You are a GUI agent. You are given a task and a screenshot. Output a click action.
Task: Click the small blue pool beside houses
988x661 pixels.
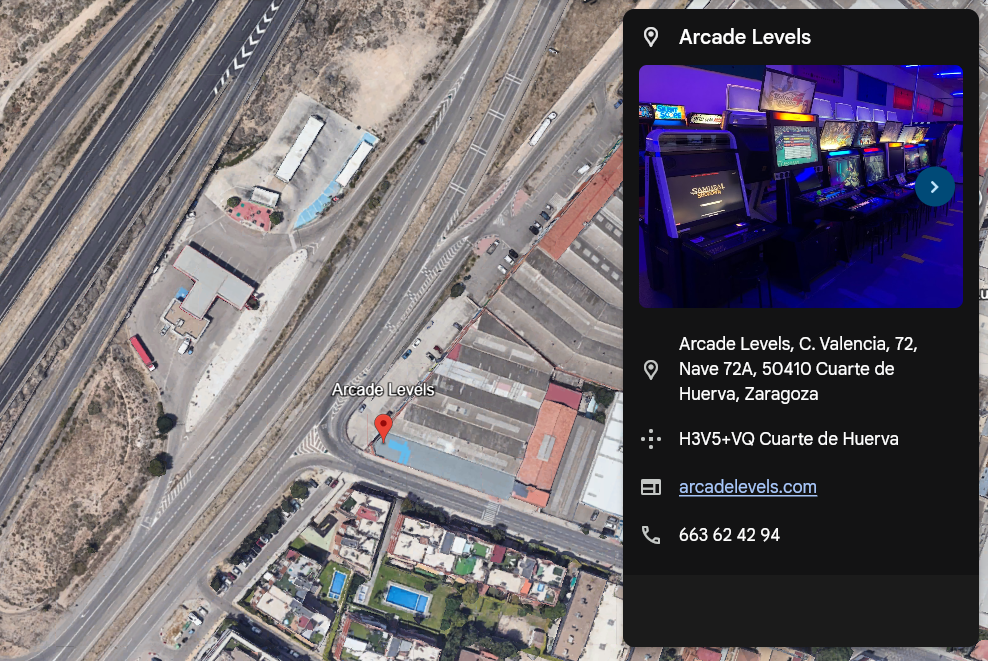338,585
